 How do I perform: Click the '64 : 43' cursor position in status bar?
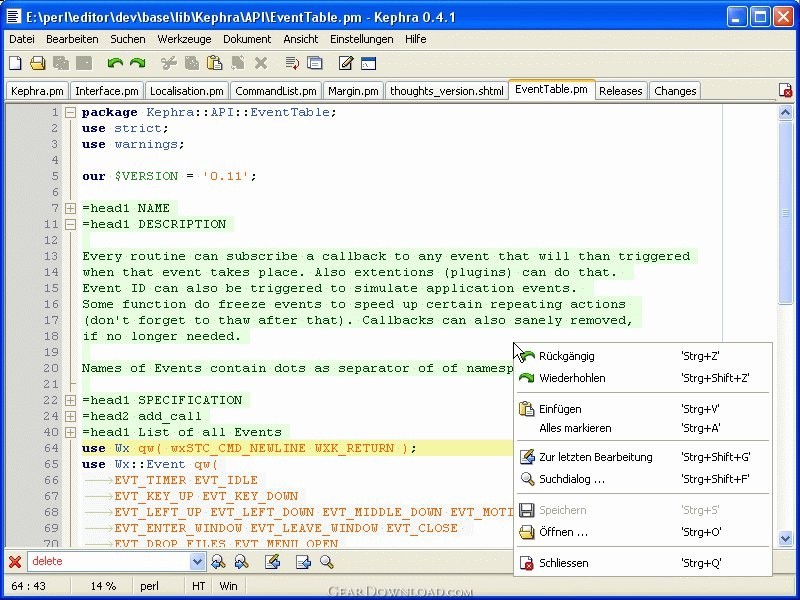click(x=29, y=586)
